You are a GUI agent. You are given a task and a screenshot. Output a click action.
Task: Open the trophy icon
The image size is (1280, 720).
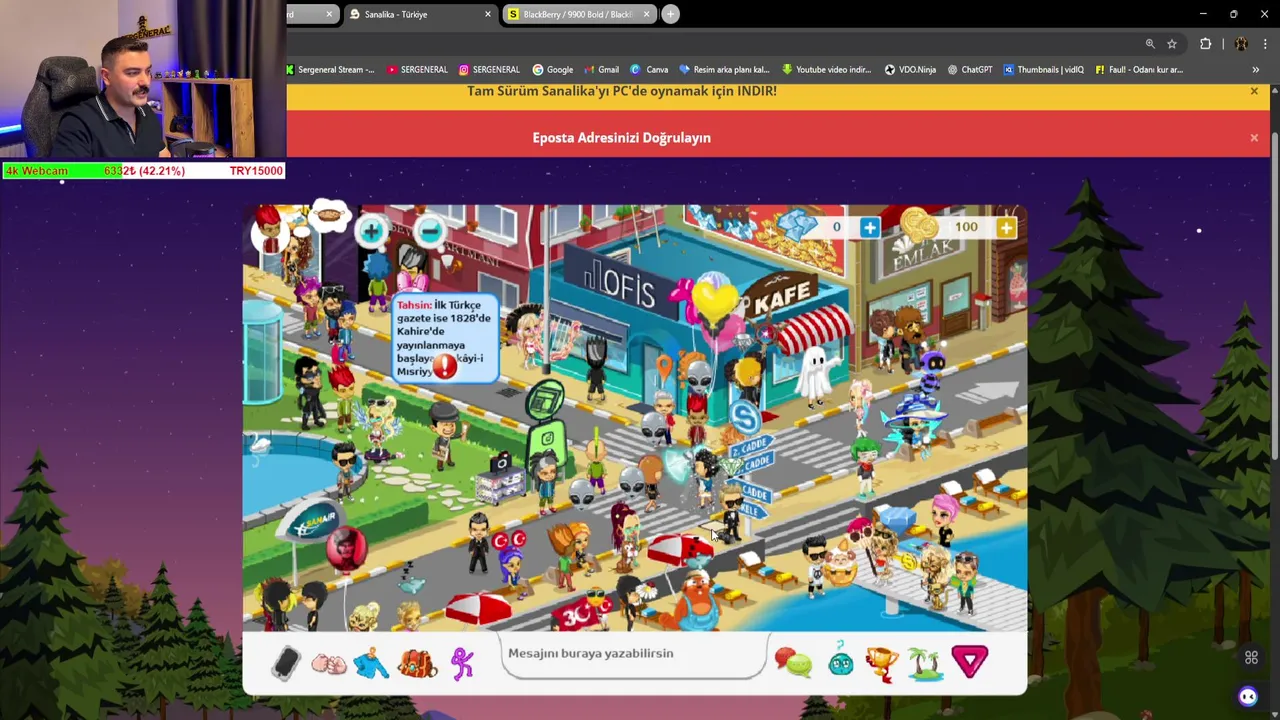pos(882,663)
